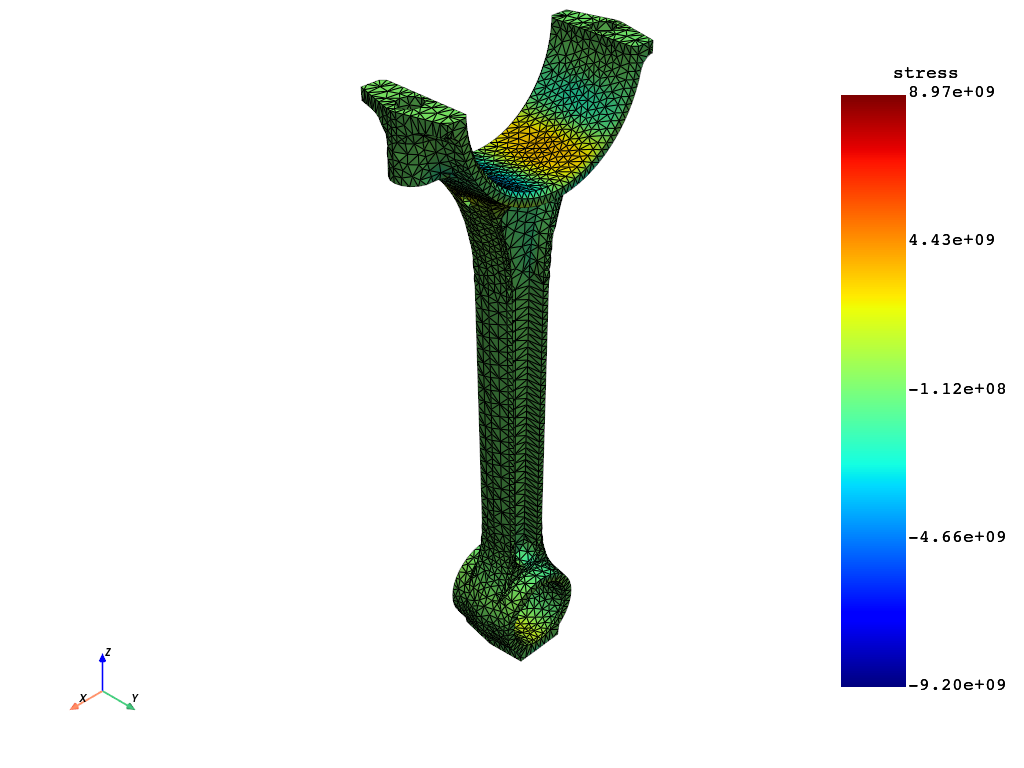Click the -9.20e+09 minimum value label
This screenshot has width=1024, height=768.
[x=957, y=684]
